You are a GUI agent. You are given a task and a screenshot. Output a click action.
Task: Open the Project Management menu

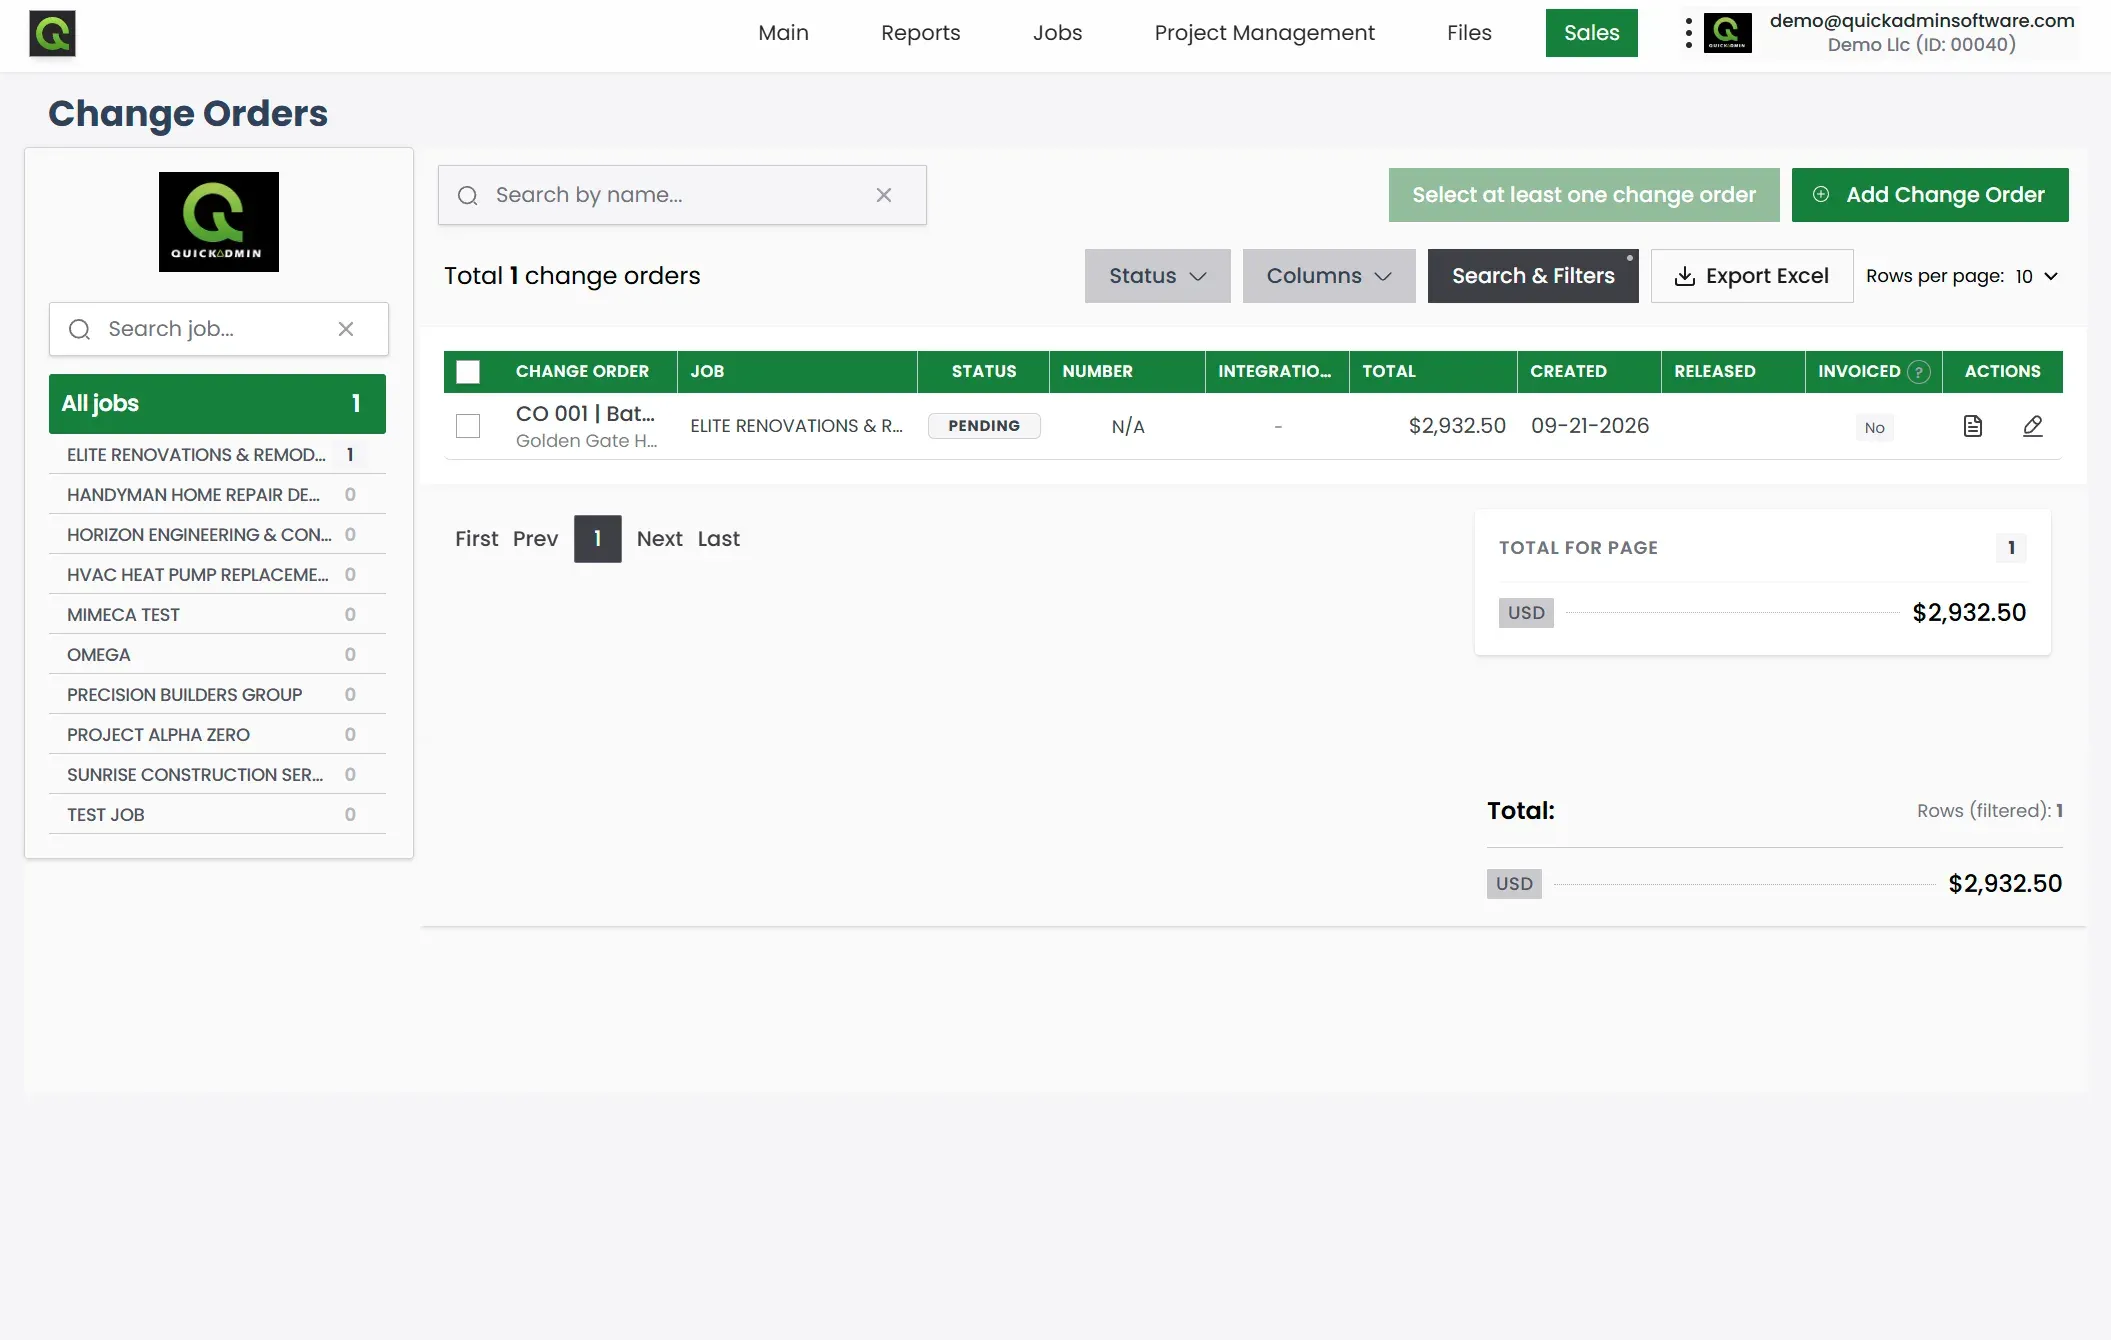point(1264,33)
